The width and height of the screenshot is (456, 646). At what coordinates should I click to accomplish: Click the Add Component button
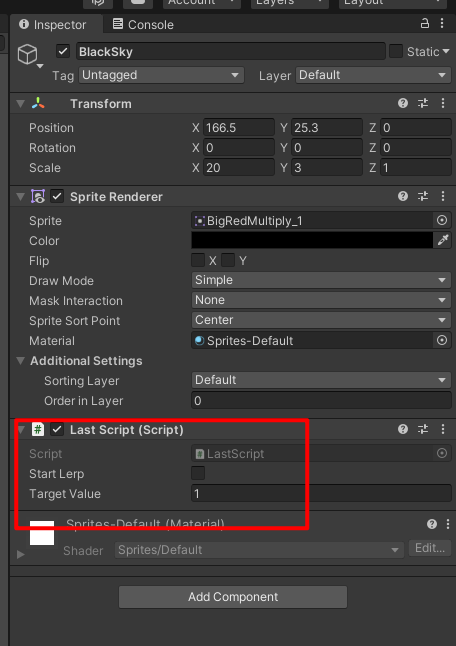(x=233, y=597)
